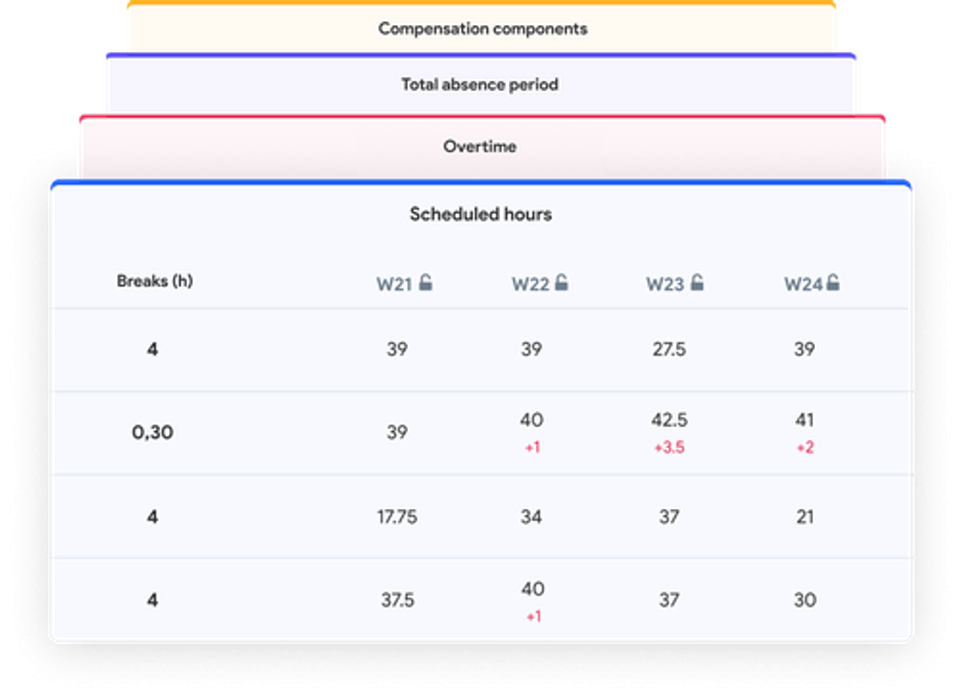The image size is (960, 695).
Task: Click the W23 week label
Action: (665, 284)
